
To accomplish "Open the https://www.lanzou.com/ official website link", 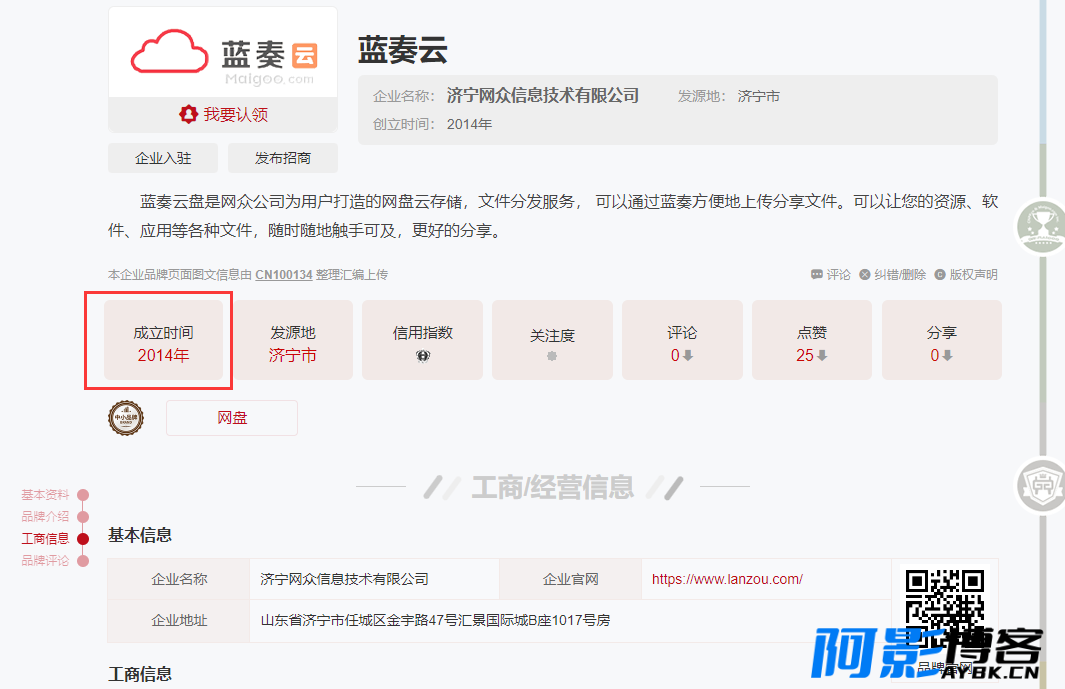I will pos(727,580).
